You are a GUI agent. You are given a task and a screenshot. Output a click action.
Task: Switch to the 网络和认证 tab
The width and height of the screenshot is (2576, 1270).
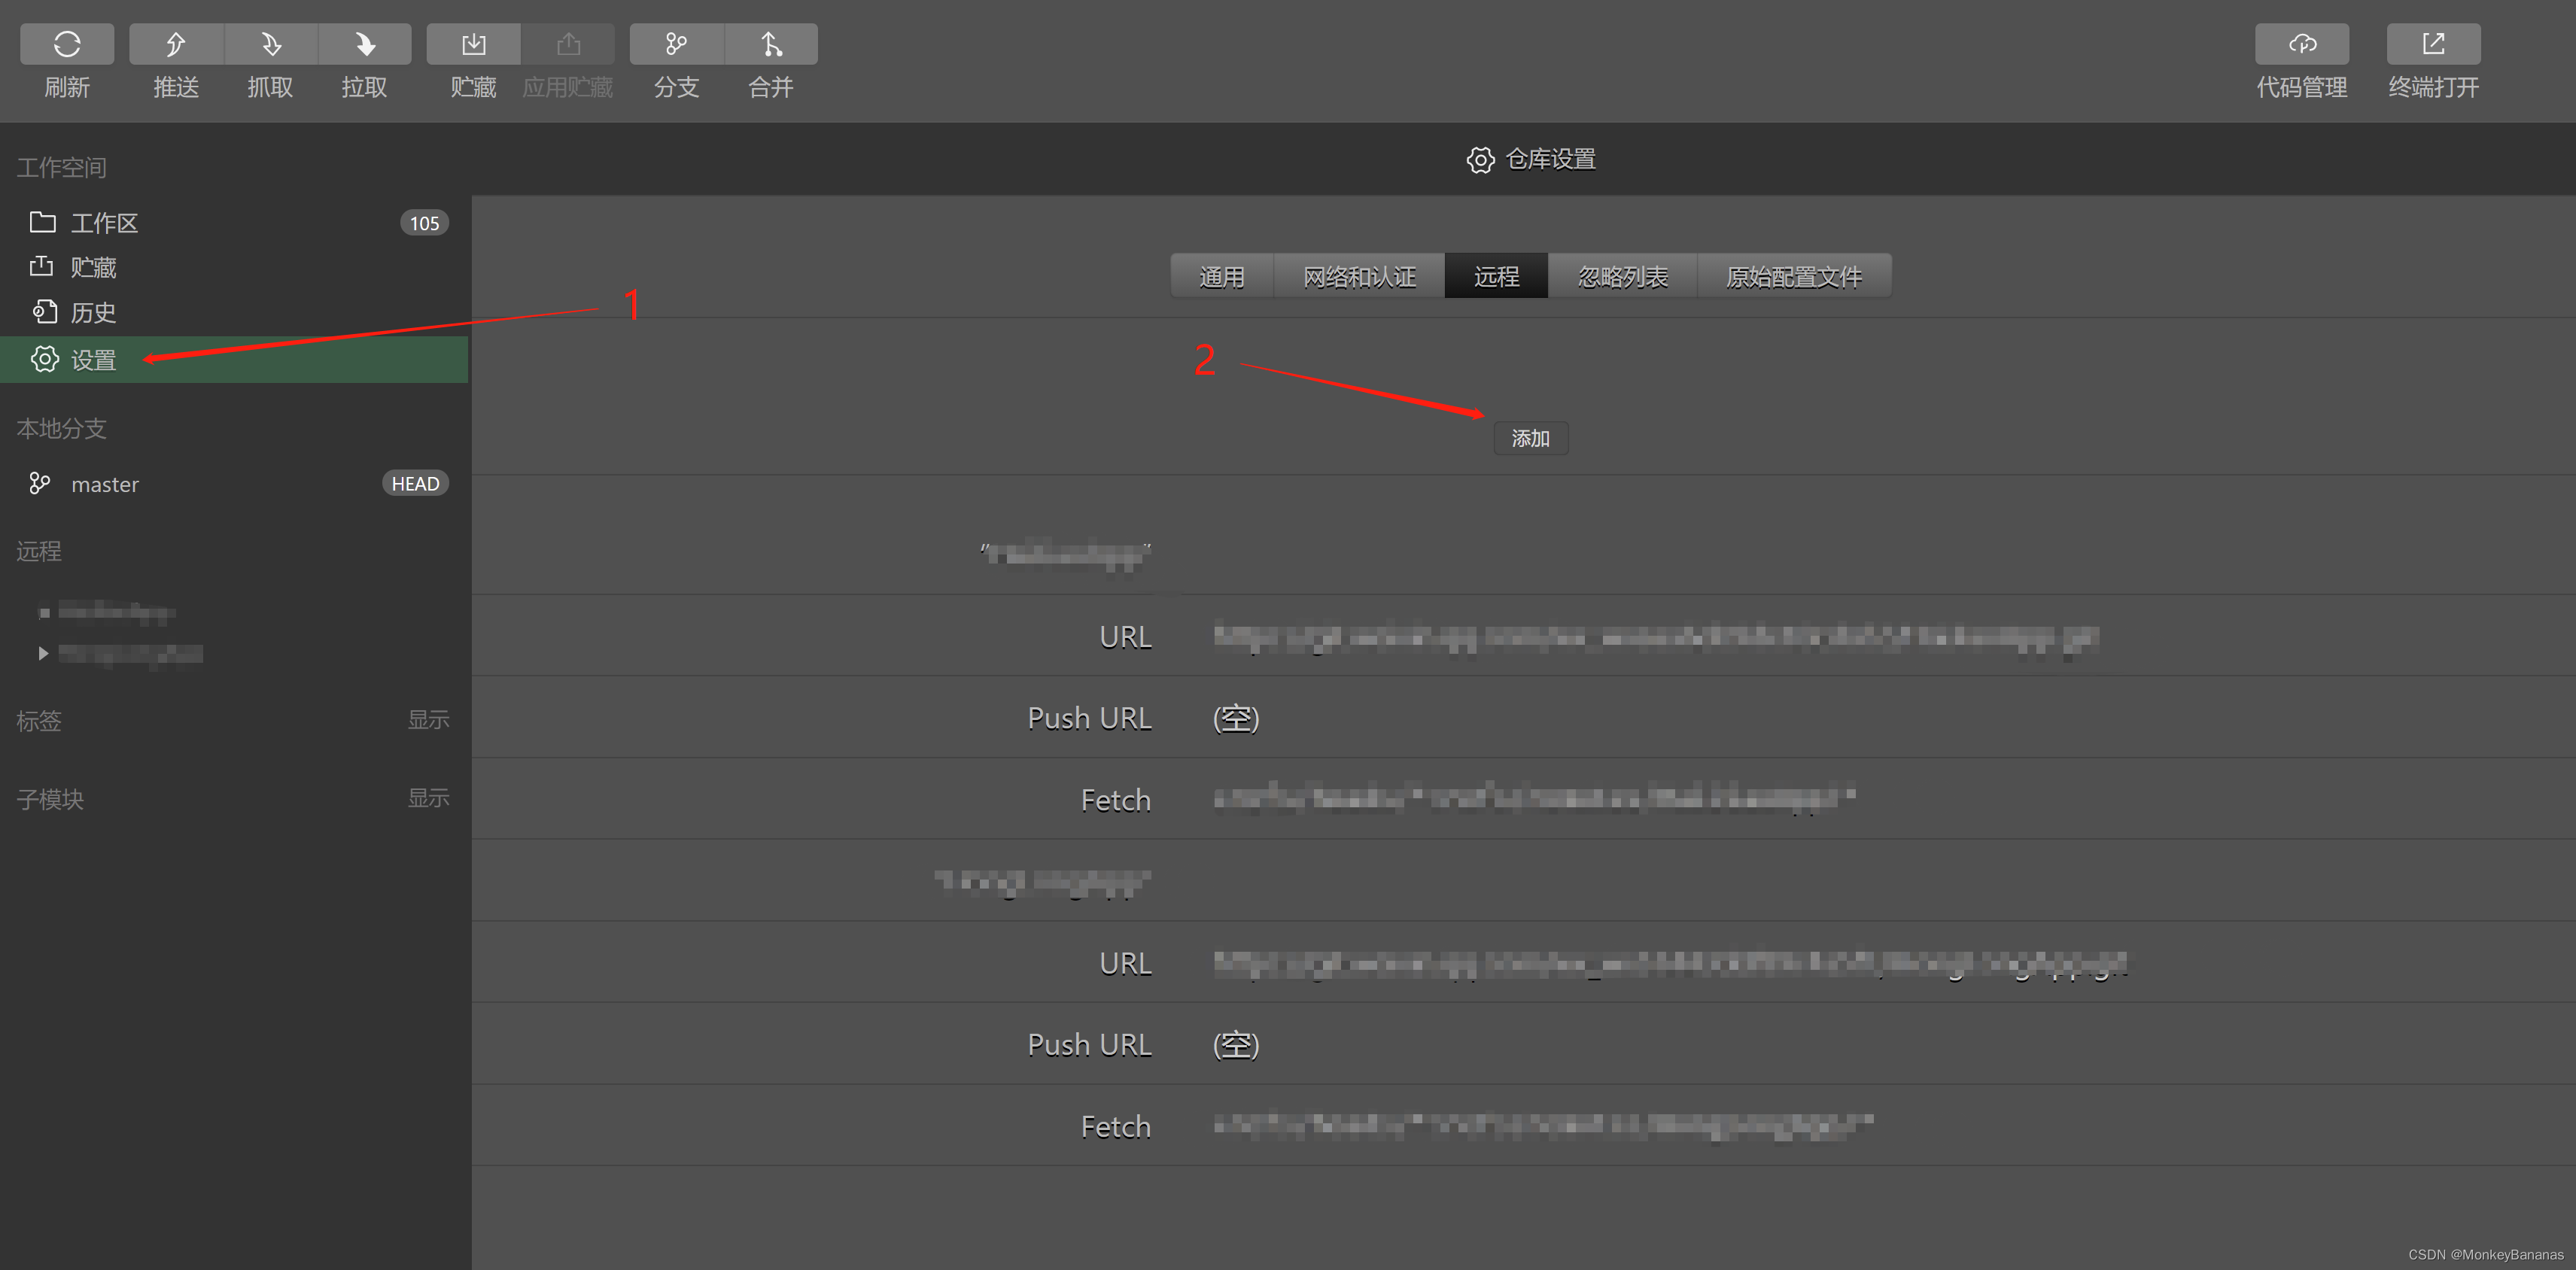[x=1359, y=276]
